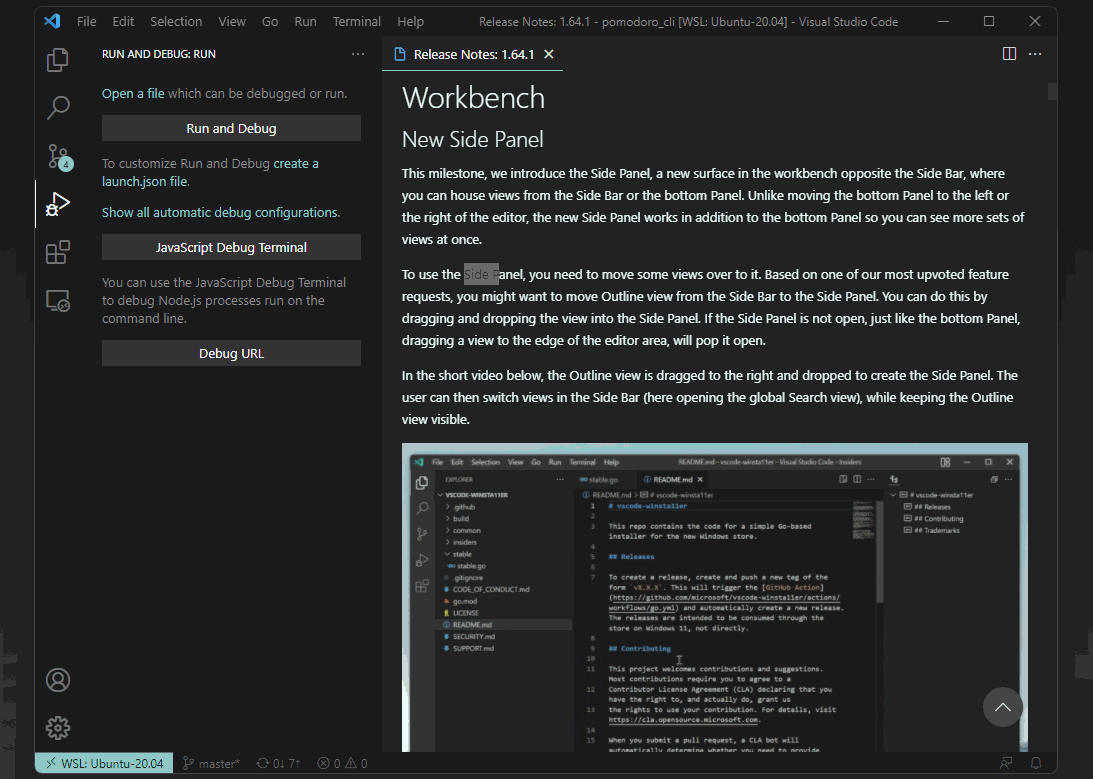Open the JavaScript Debug Terminal

(231, 247)
